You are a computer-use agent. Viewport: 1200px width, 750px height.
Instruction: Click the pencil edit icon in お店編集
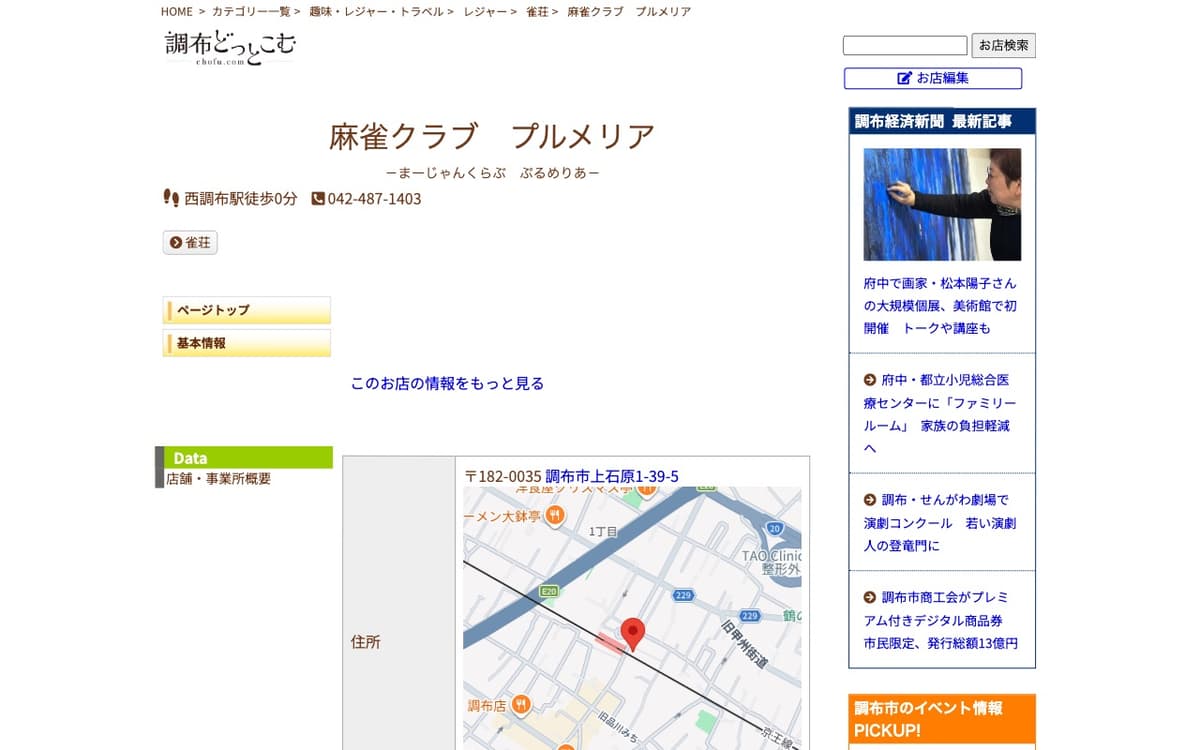point(905,78)
